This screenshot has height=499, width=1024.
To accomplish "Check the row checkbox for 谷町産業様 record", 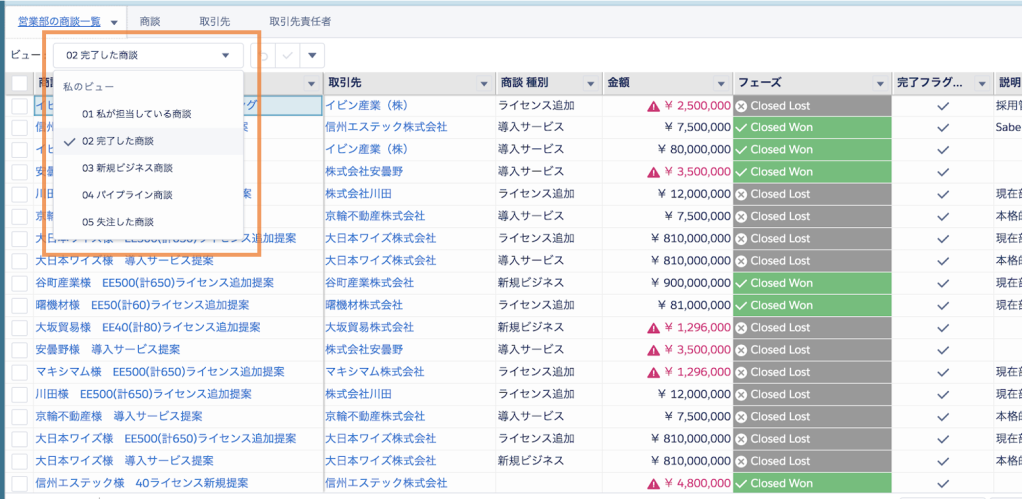I will pyautogui.click(x=20, y=283).
